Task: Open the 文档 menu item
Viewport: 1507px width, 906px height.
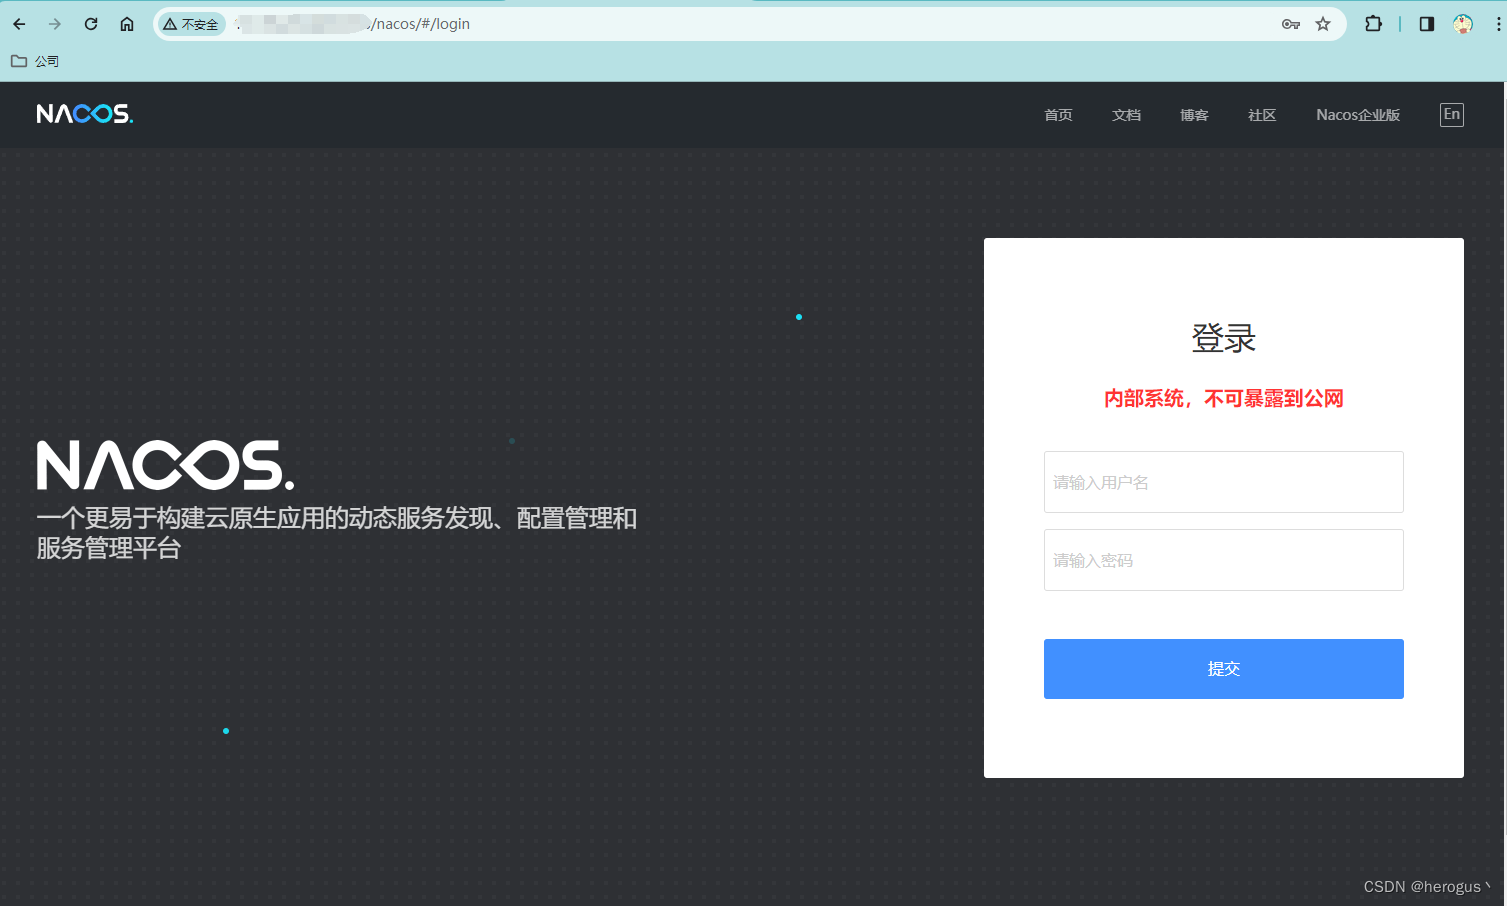Action: pyautogui.click(x=1126, y=115)
